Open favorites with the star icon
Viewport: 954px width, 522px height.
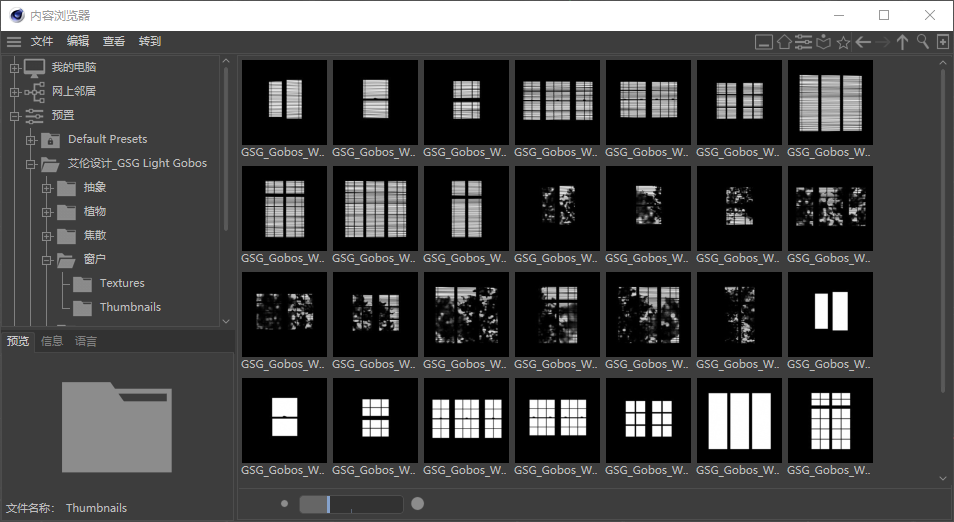(x=843, y=43)
